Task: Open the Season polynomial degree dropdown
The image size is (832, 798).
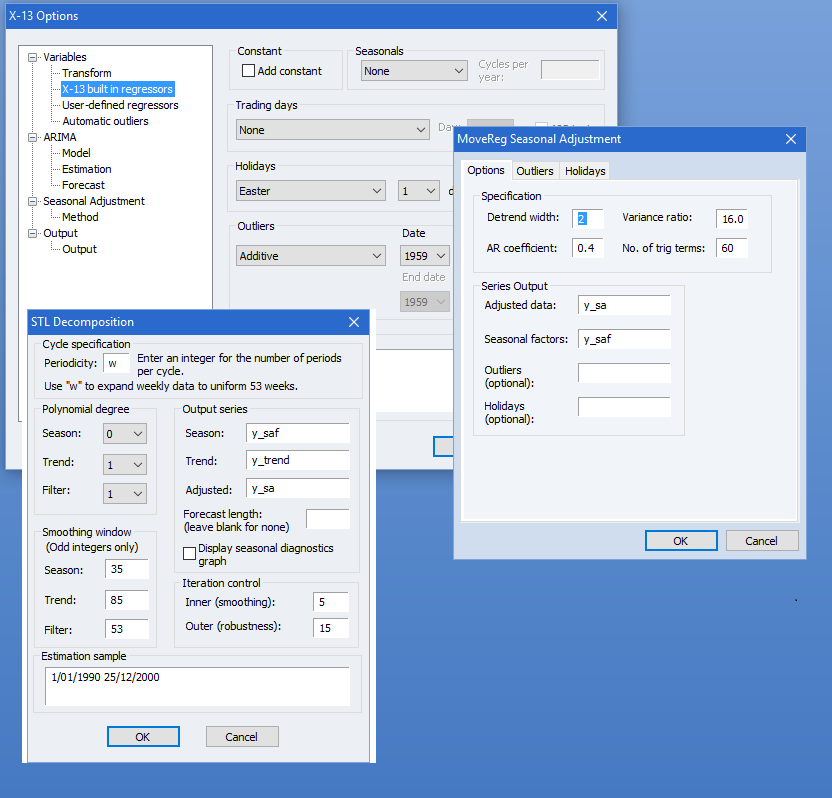Action: 125,433
